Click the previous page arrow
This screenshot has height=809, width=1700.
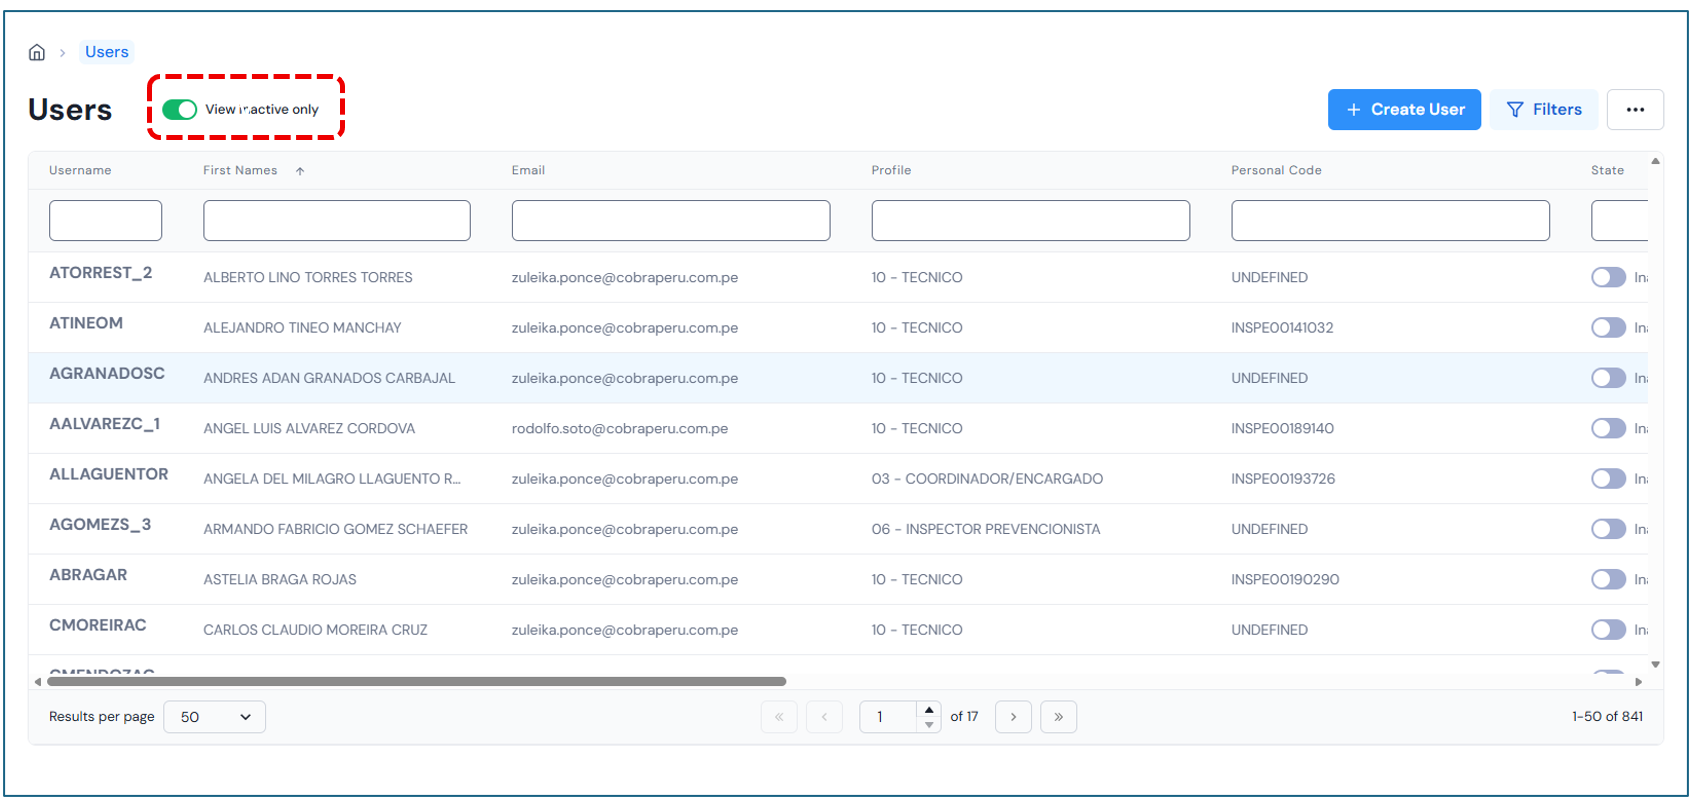point(824,717)
